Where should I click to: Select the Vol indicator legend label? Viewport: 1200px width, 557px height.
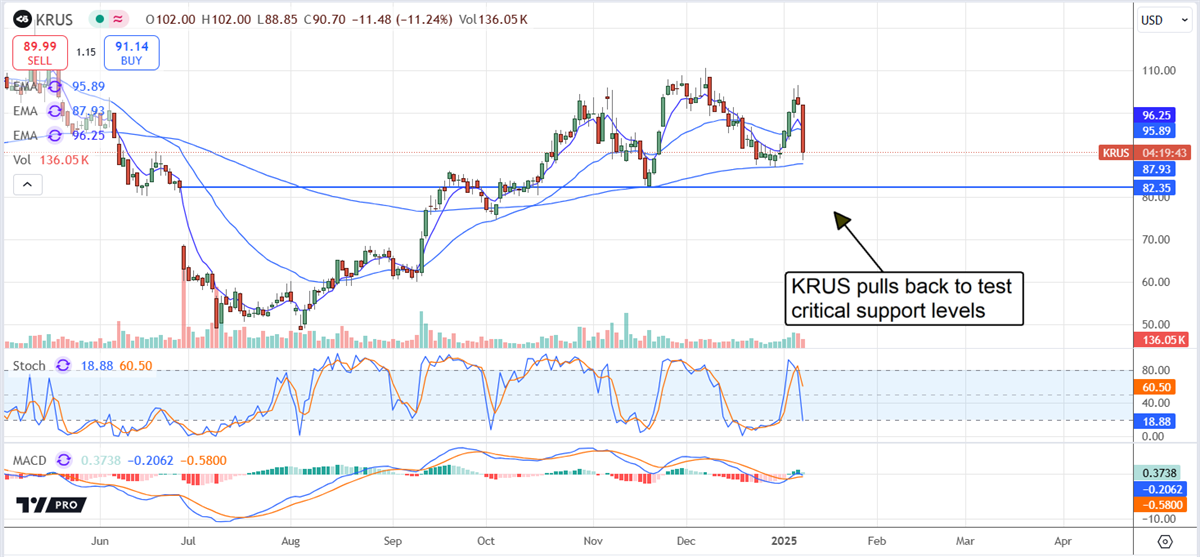pyautogui.click(x=22, y=159)
